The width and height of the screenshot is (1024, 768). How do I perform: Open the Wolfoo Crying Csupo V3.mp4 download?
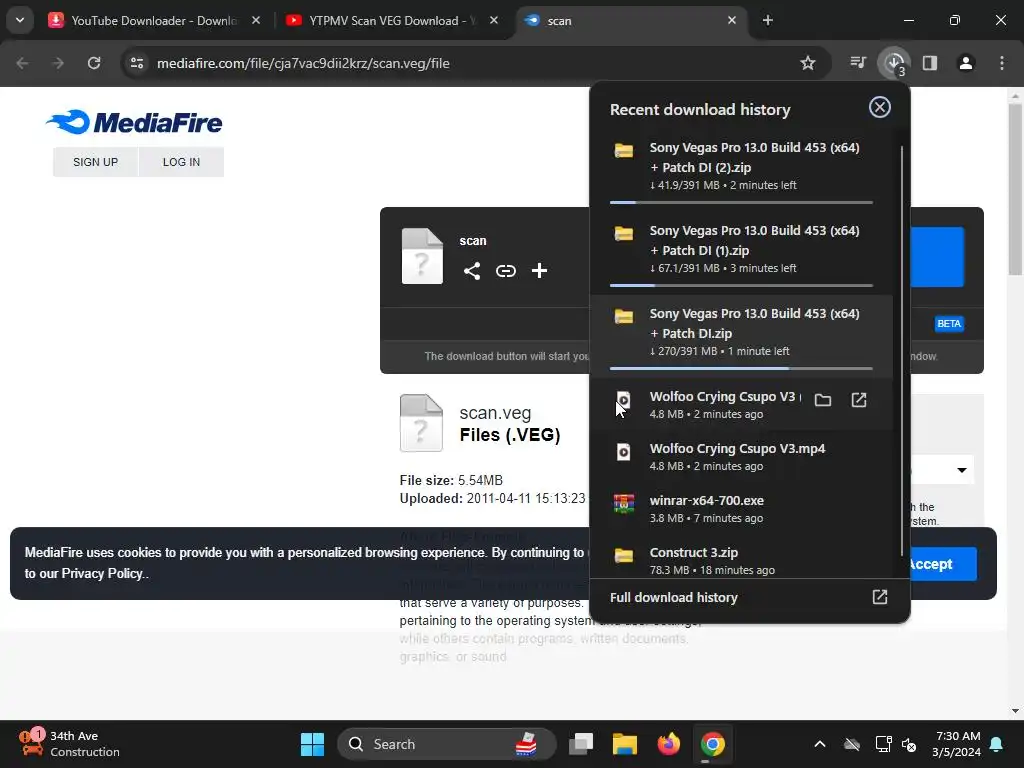coord(741,456)
